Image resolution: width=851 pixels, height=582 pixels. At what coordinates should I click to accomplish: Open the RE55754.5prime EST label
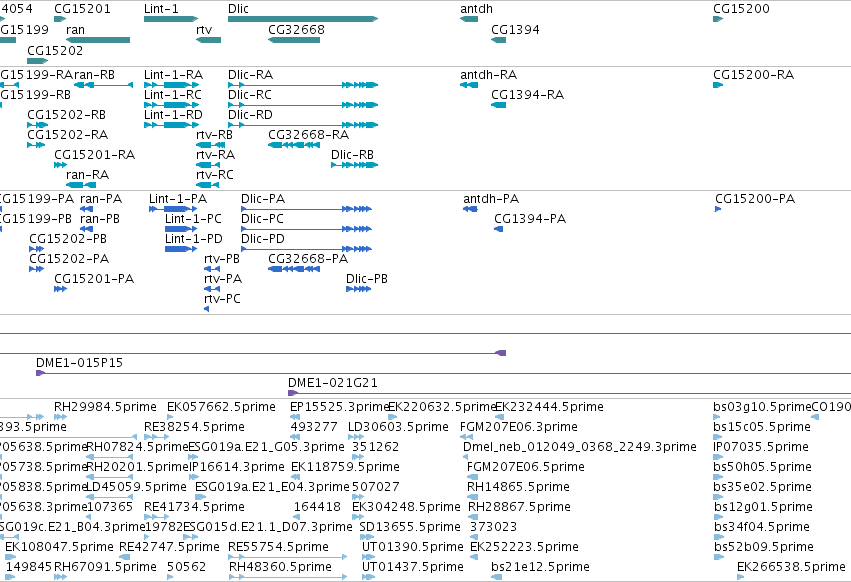click(278, 547)
